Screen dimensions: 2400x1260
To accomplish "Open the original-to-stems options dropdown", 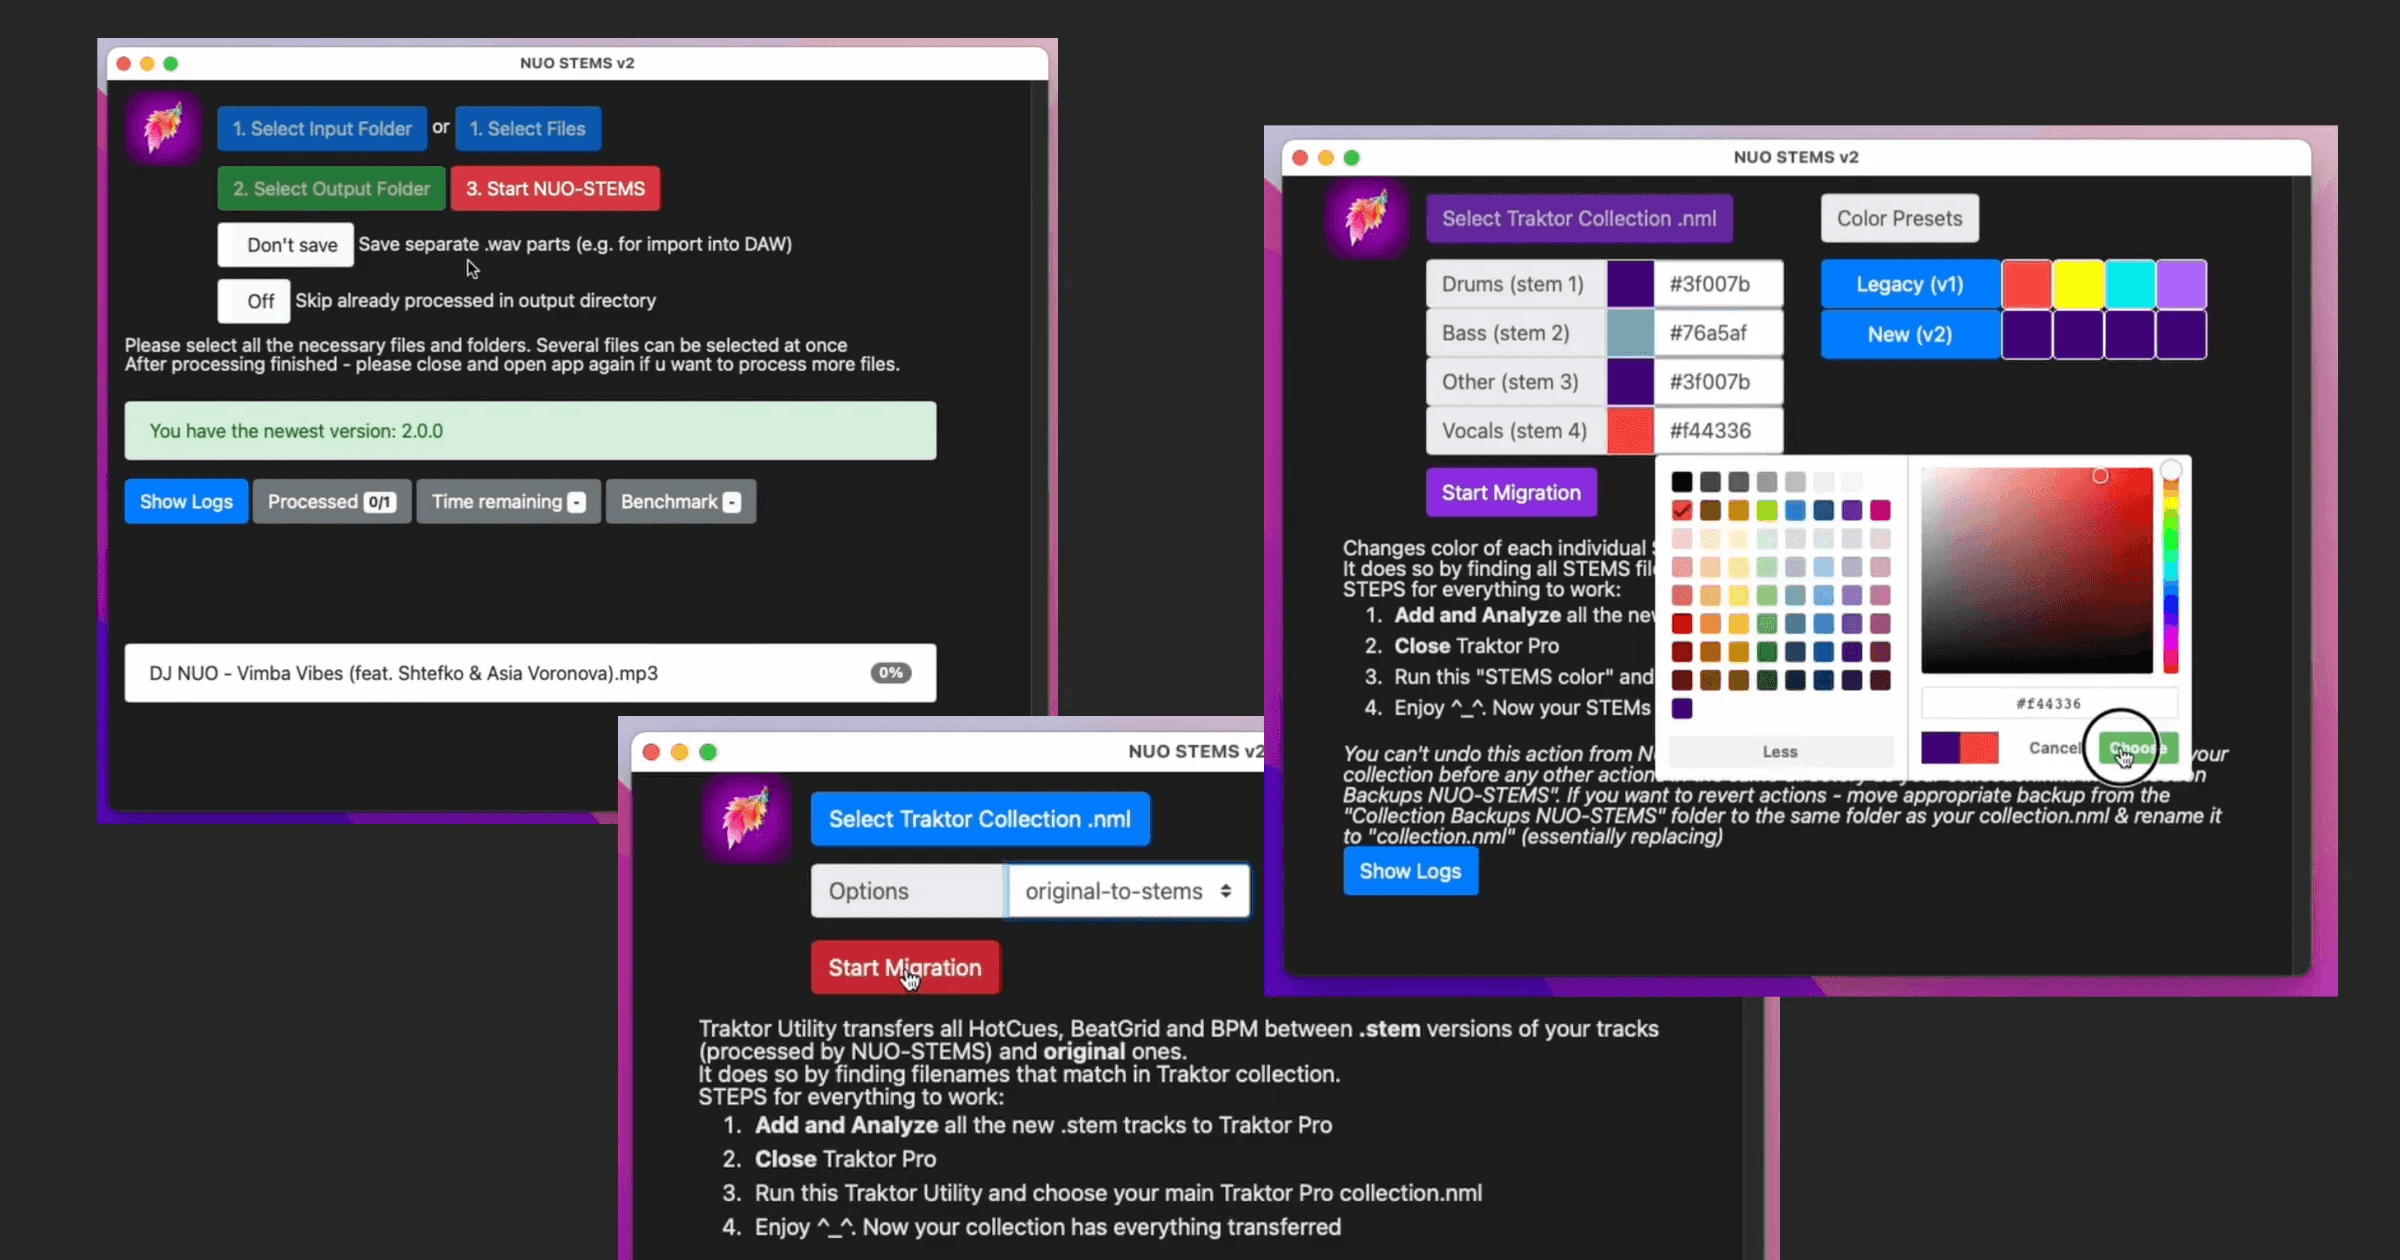I will 1127,890.
